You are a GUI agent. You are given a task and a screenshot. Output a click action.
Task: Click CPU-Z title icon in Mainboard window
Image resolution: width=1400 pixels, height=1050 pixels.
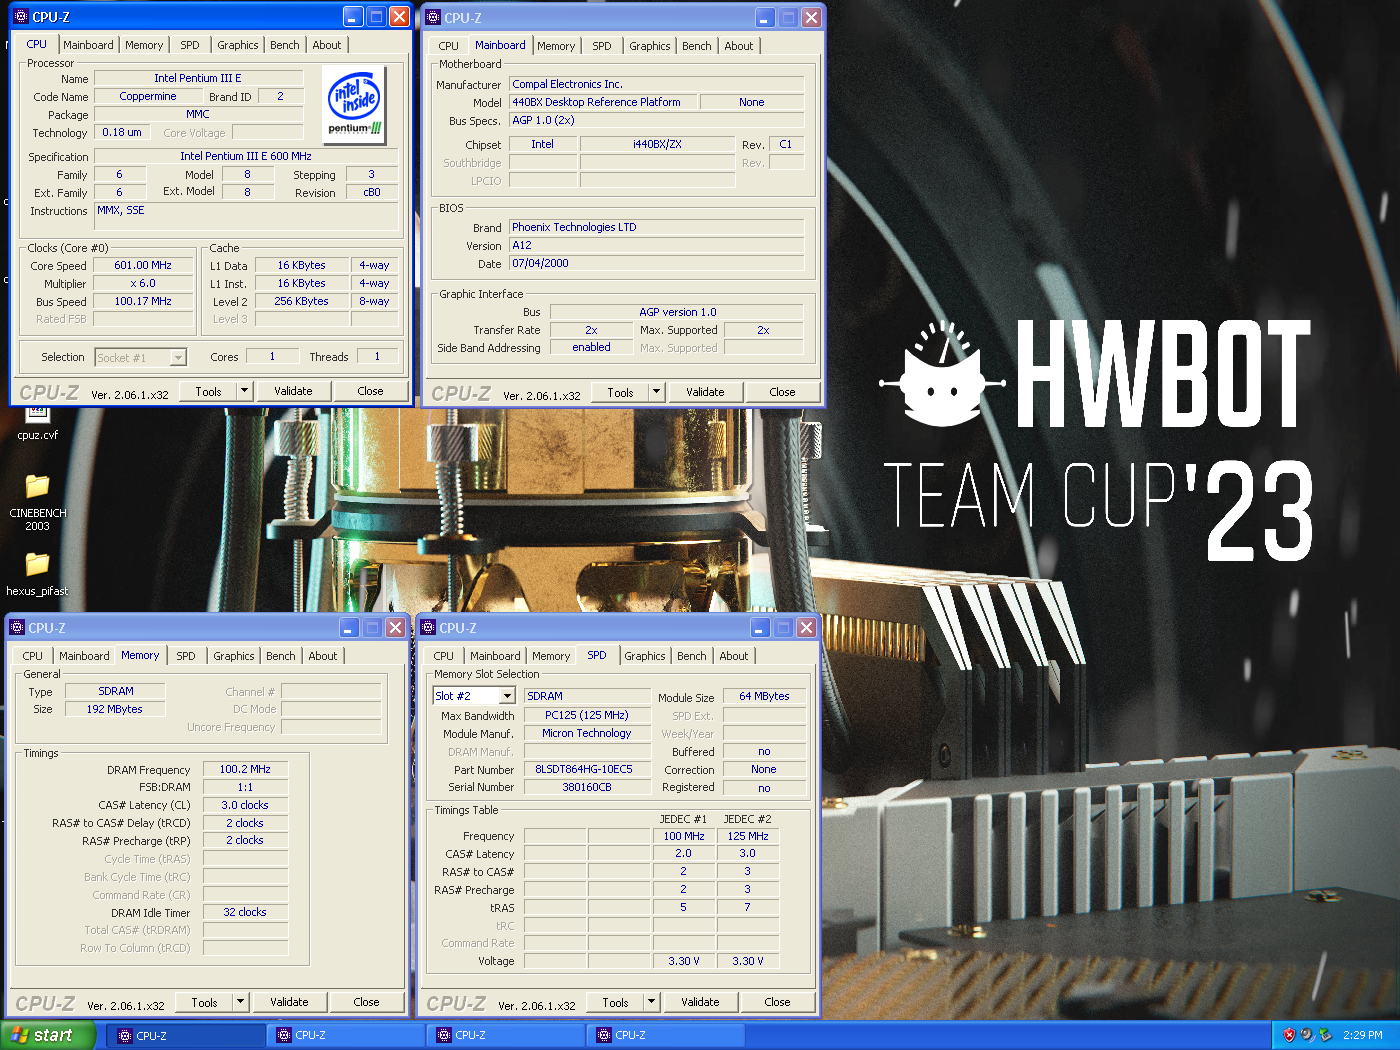click(x=433, y=18)
